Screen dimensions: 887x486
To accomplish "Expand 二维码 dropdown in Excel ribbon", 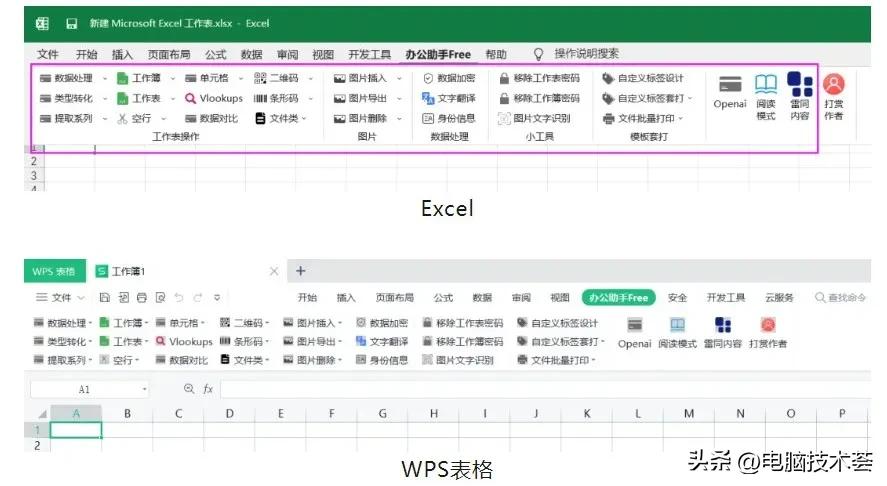I will pos(311,79).
